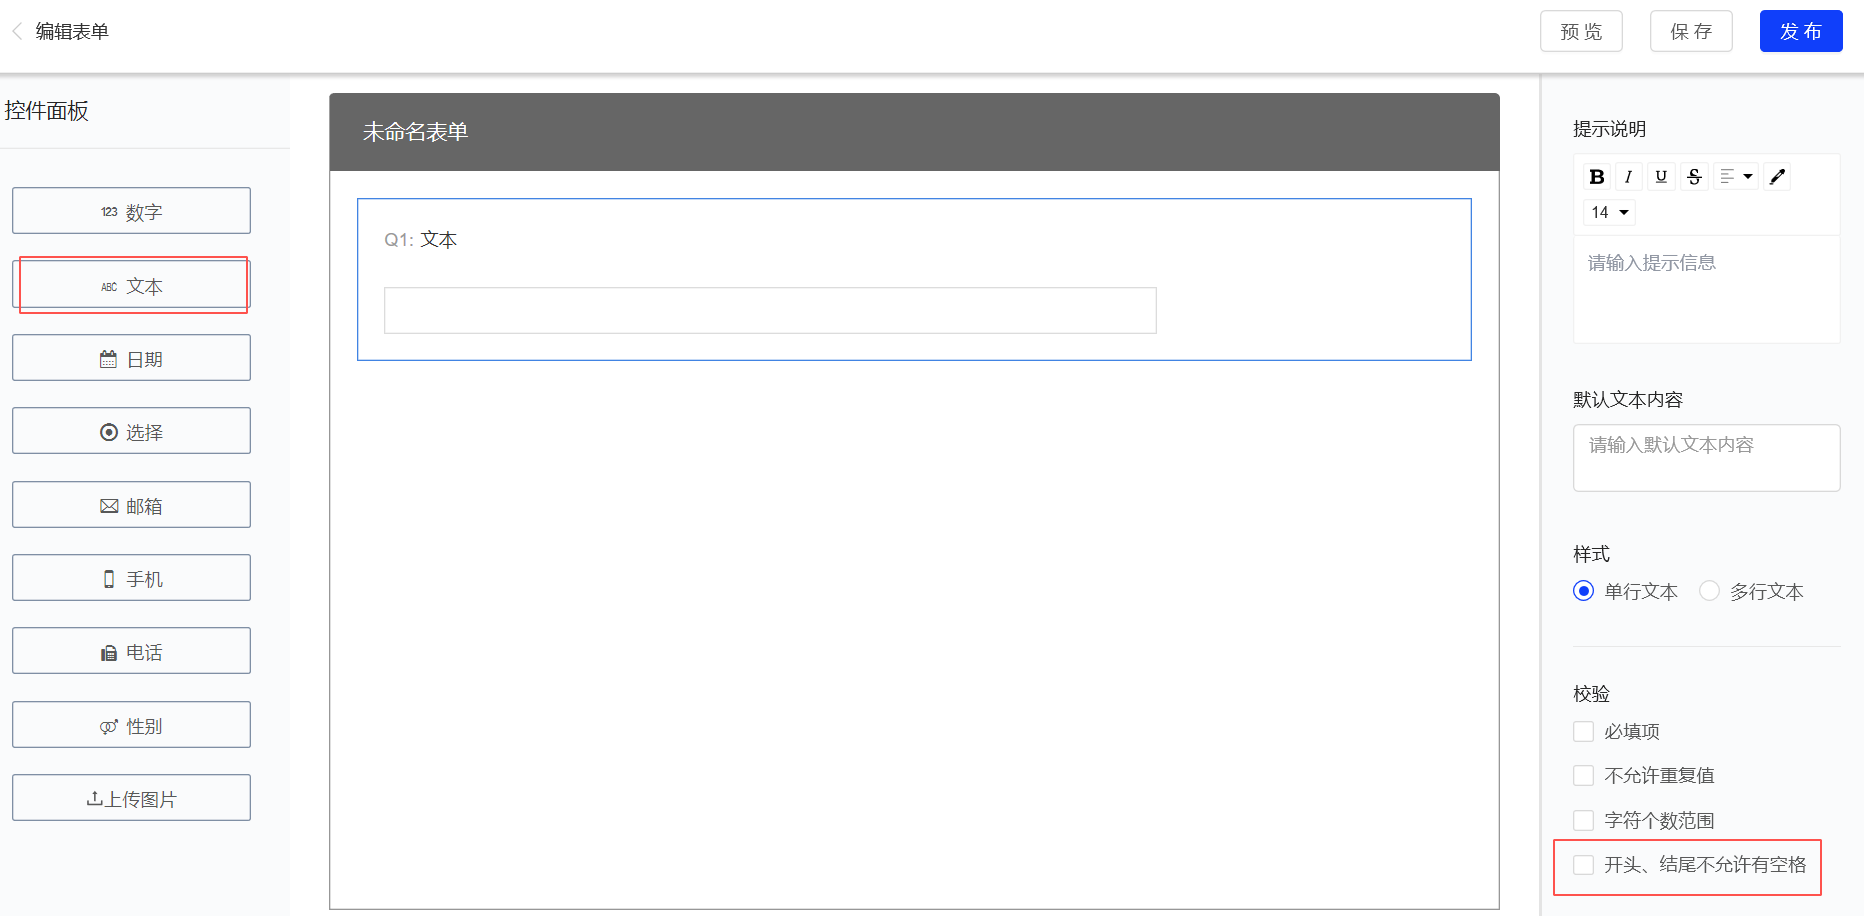Add the 手机 phone control

[x=131, y=578]
